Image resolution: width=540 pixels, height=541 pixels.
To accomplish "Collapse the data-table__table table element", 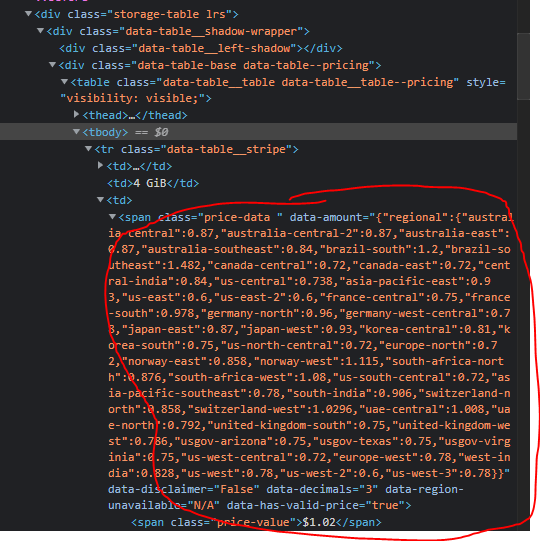I will point(64,82).
